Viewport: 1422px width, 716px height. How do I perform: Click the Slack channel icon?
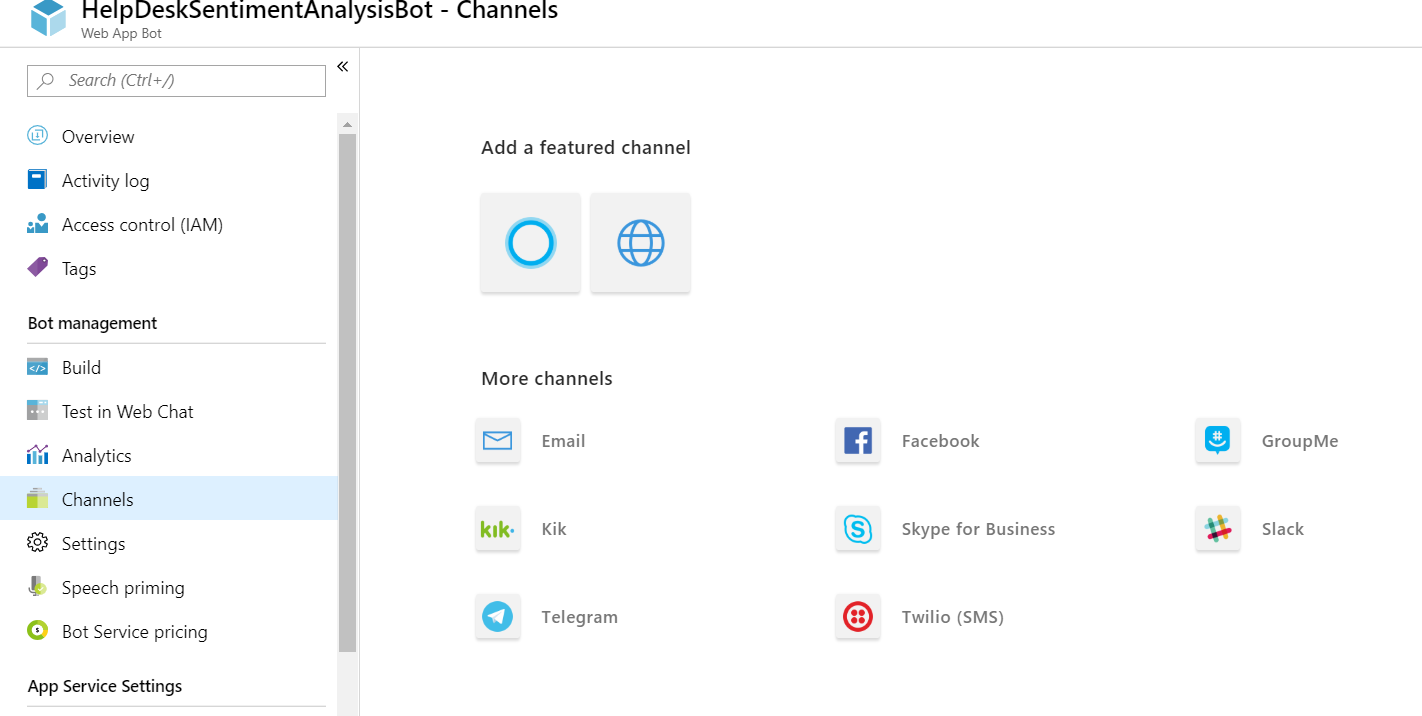(1218, 529)
